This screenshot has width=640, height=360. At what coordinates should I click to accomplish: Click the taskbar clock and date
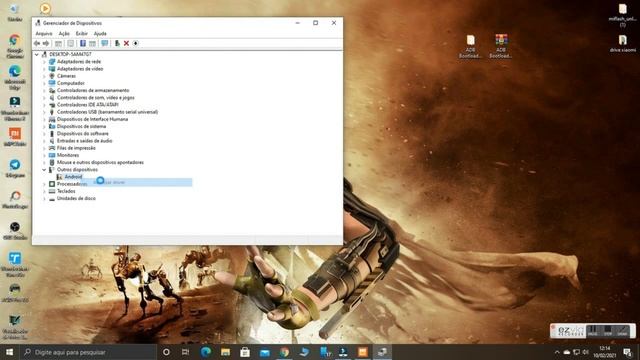605,352
